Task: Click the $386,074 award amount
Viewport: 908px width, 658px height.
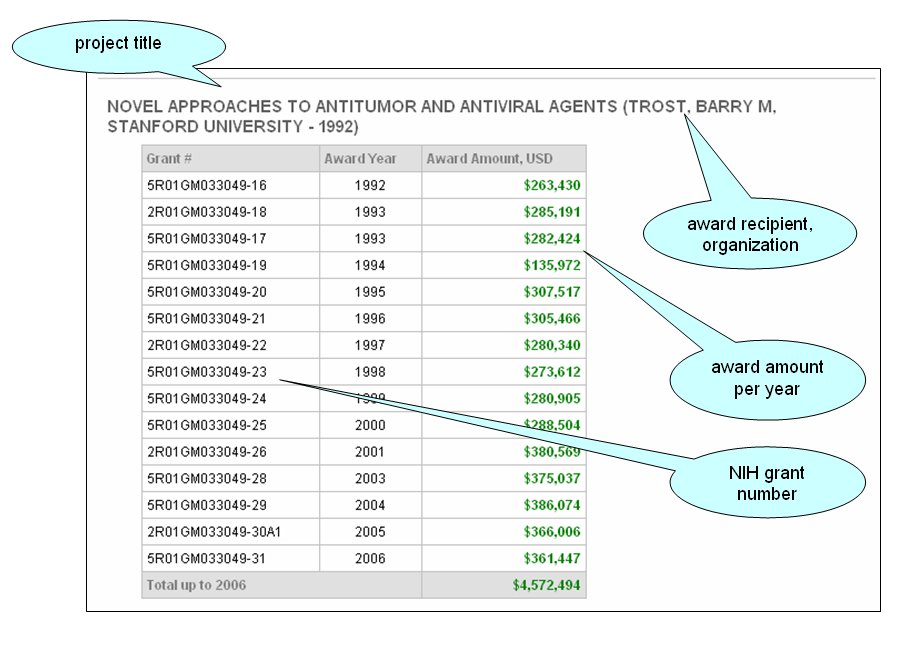Action: 552,505
